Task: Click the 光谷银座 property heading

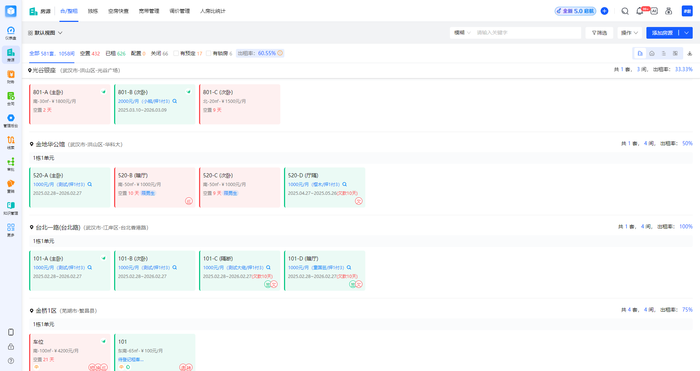Action: [x=44, y=70]
